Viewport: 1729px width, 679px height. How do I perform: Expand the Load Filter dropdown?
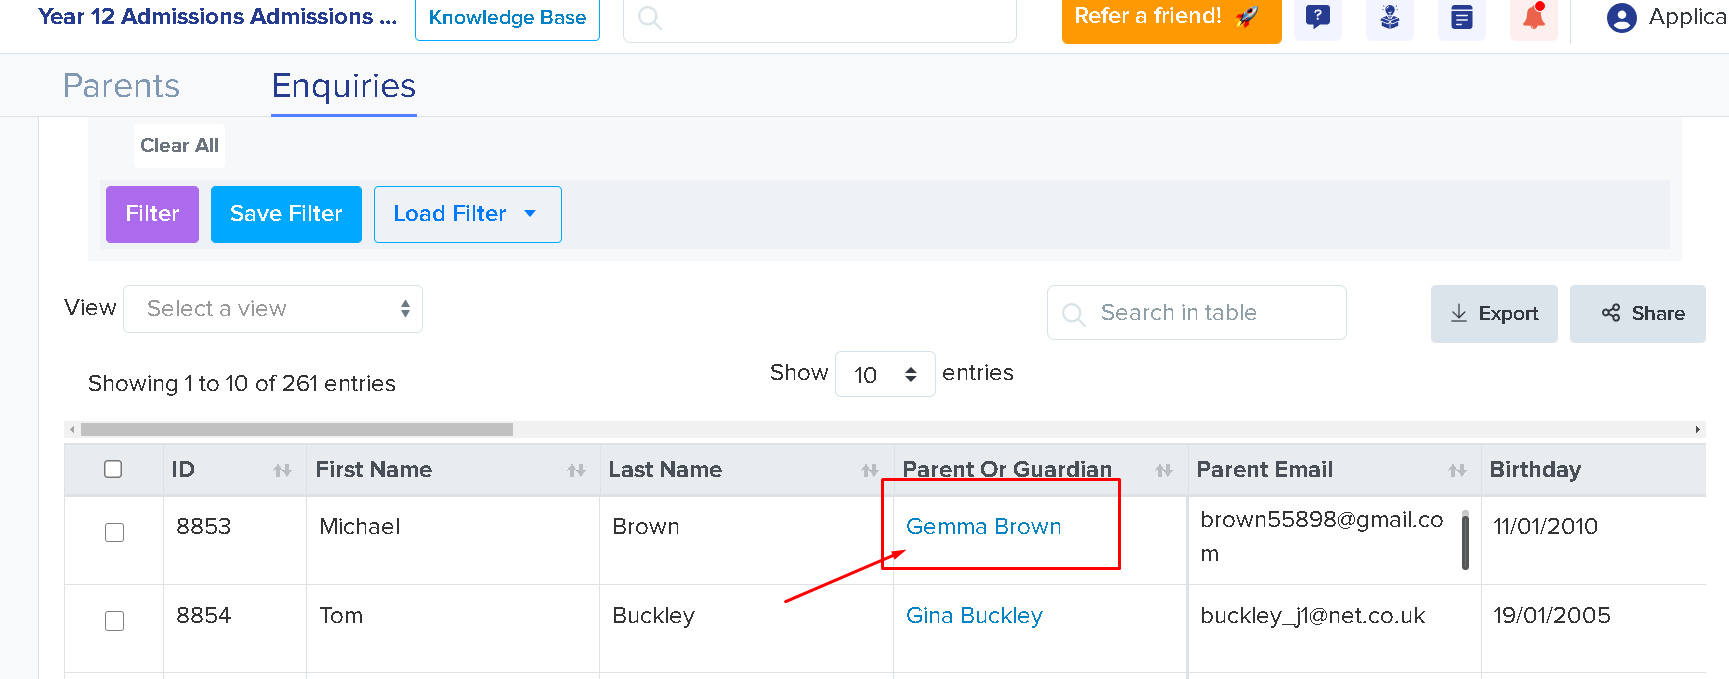[467, 214]
